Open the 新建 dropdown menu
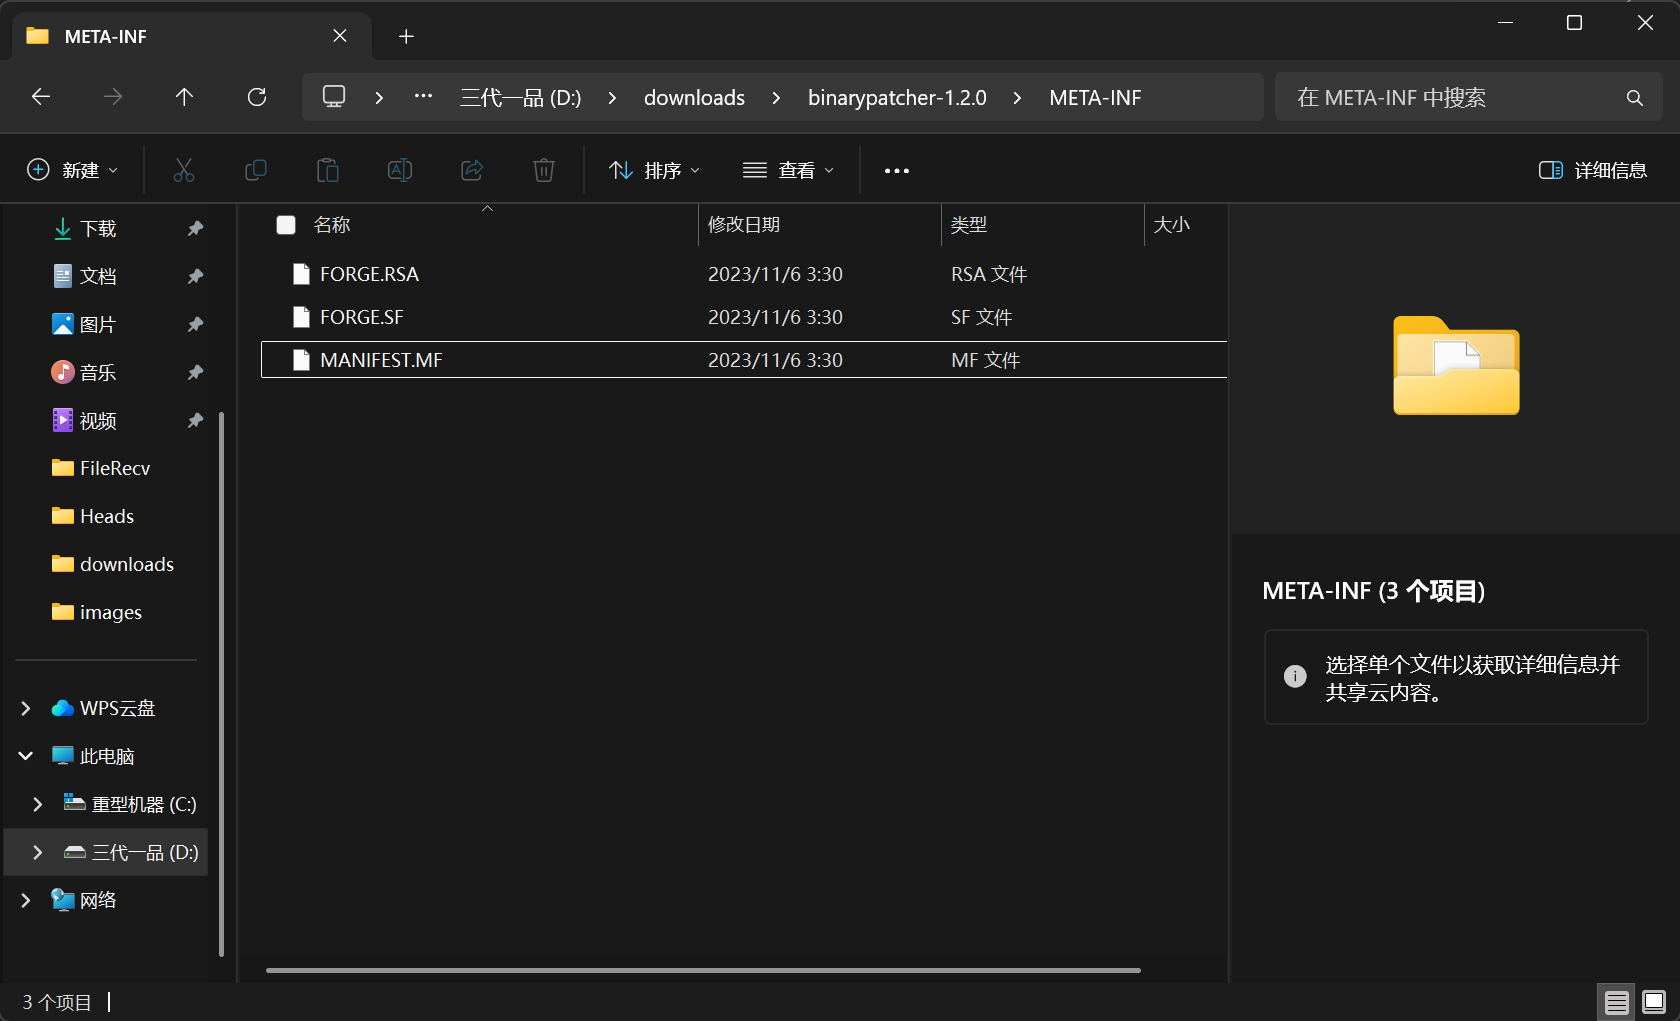Viewport: 1680px width, 1021px height. 73,170
